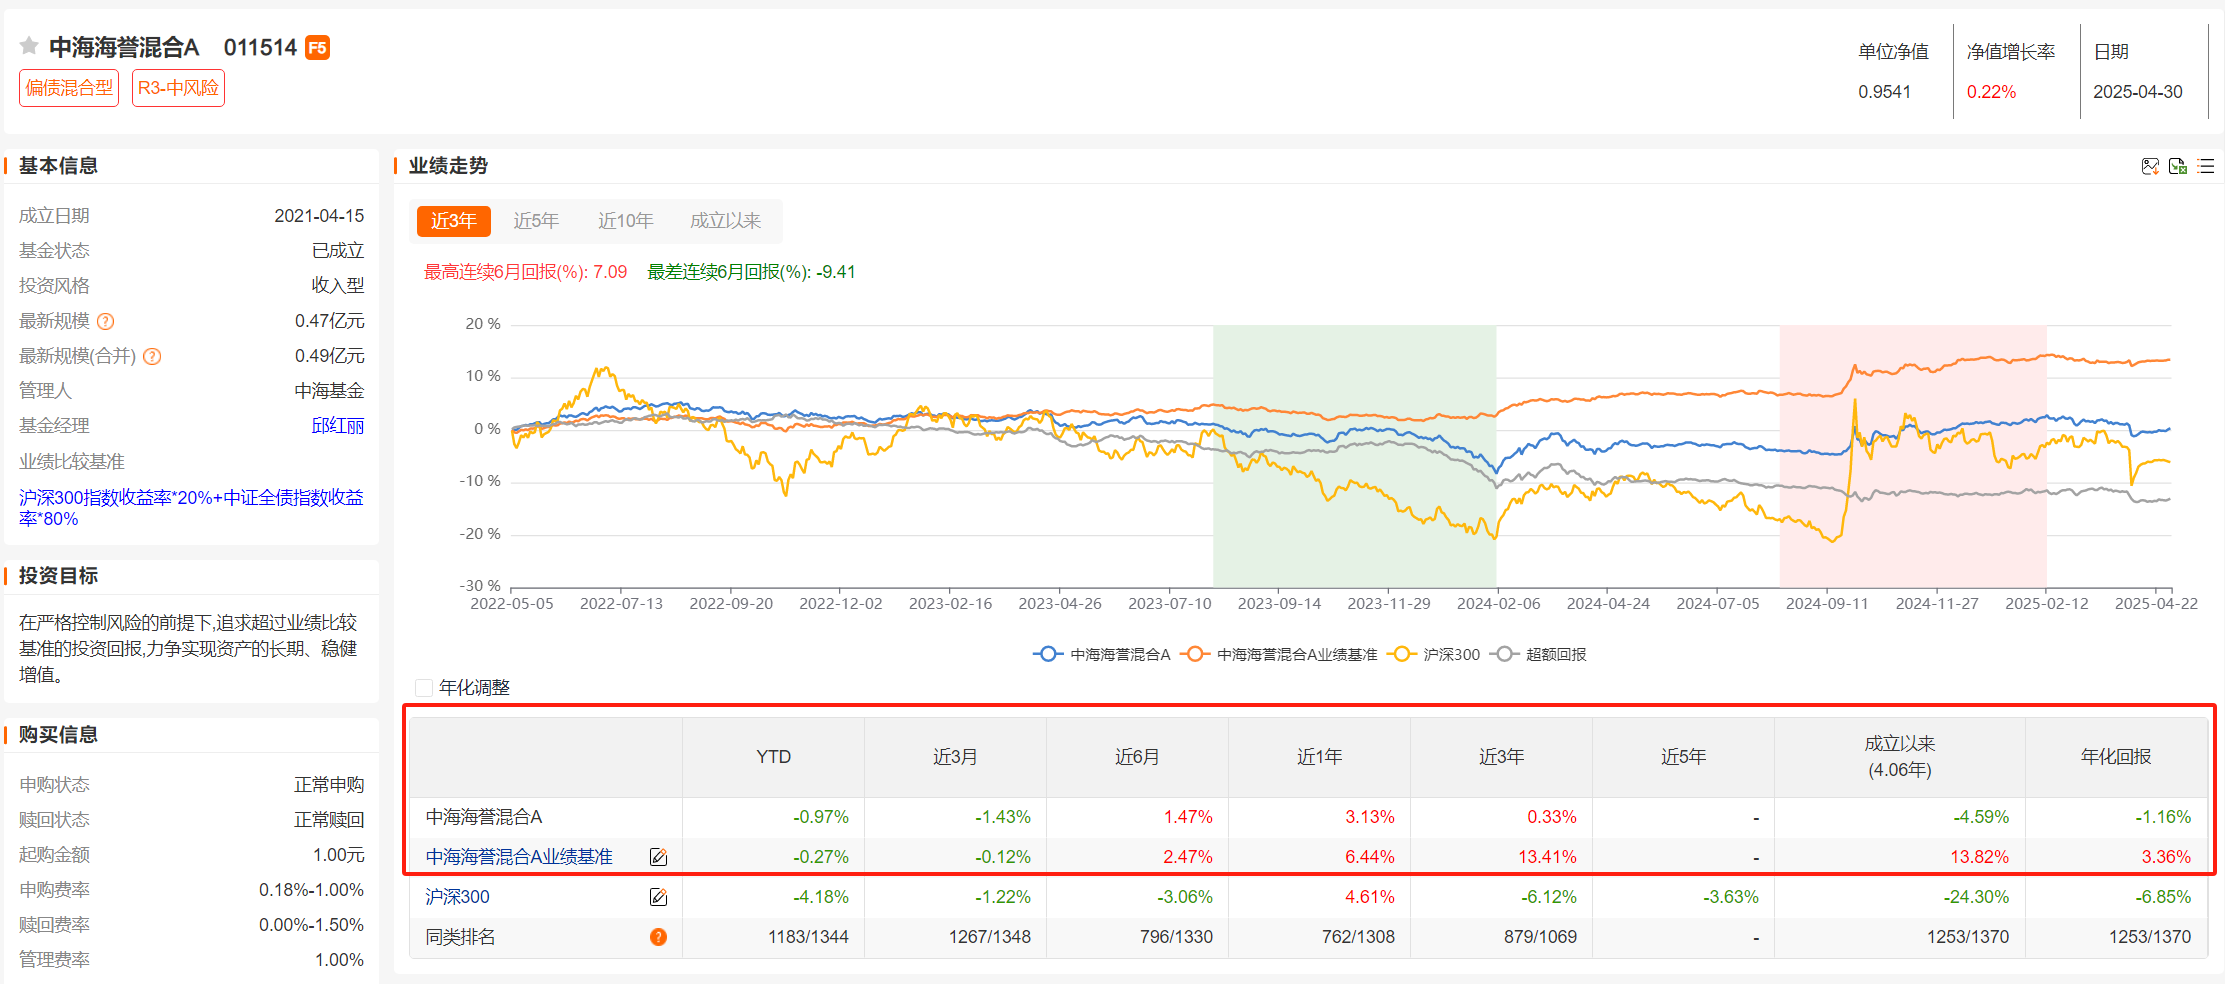Screen dimensions: 2225x984
Task: Click the 基本信息 section heading
Action: point(58,166)
